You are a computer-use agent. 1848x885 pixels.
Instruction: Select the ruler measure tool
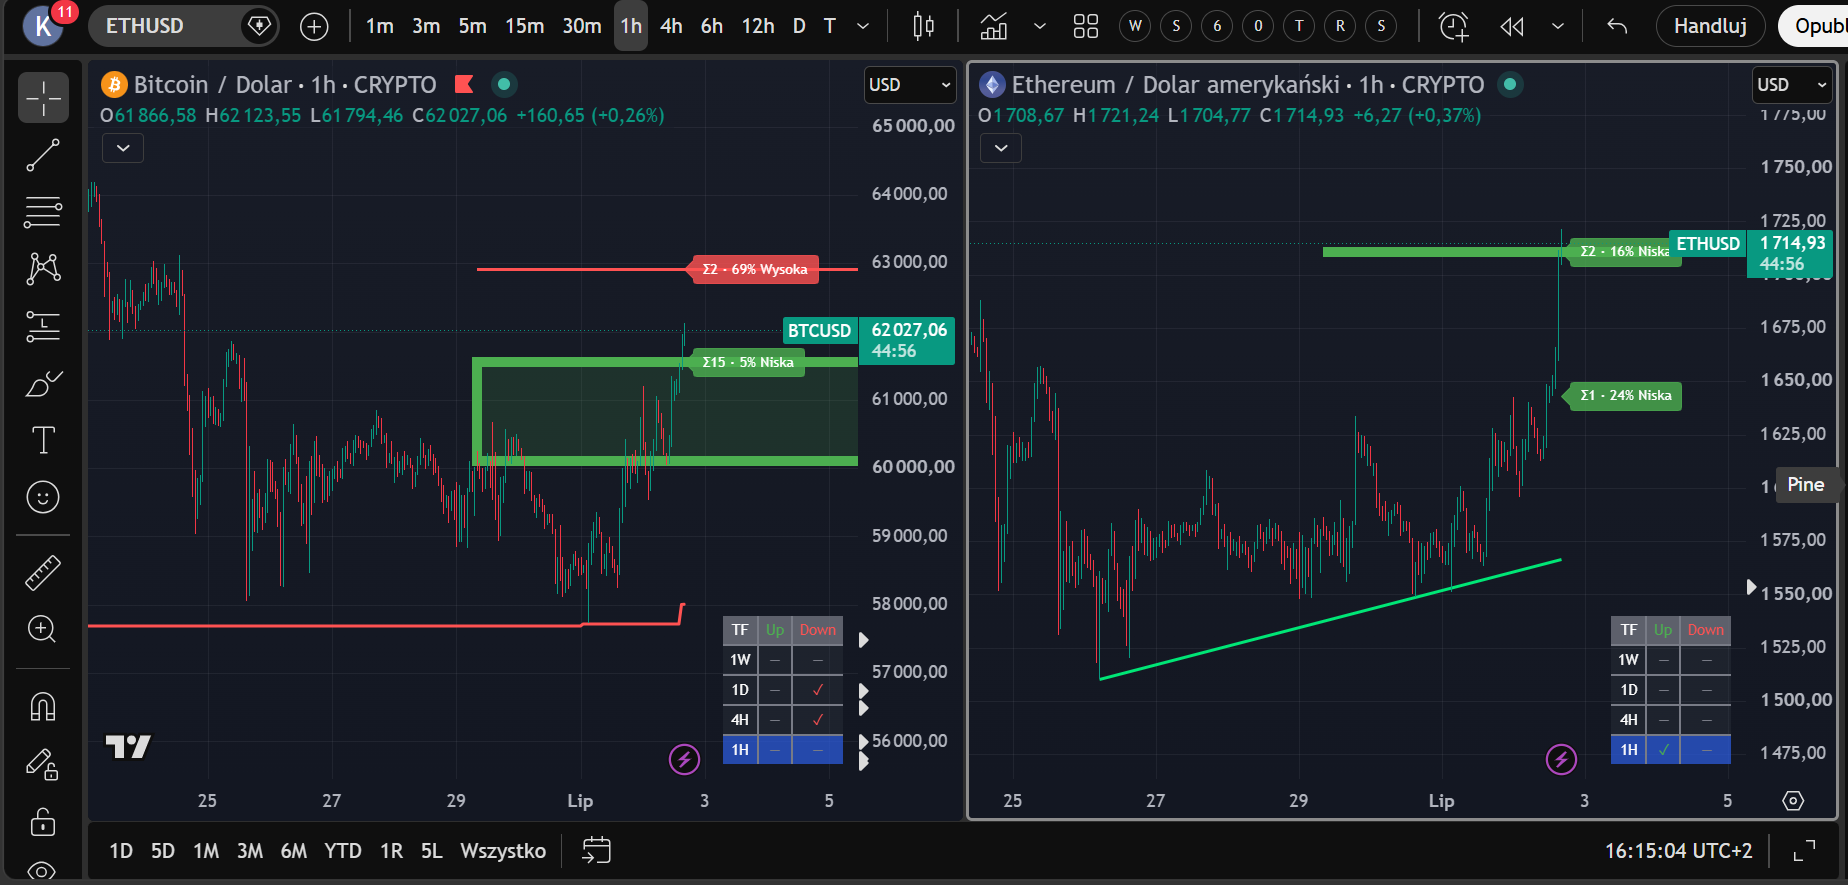(43, 573)
